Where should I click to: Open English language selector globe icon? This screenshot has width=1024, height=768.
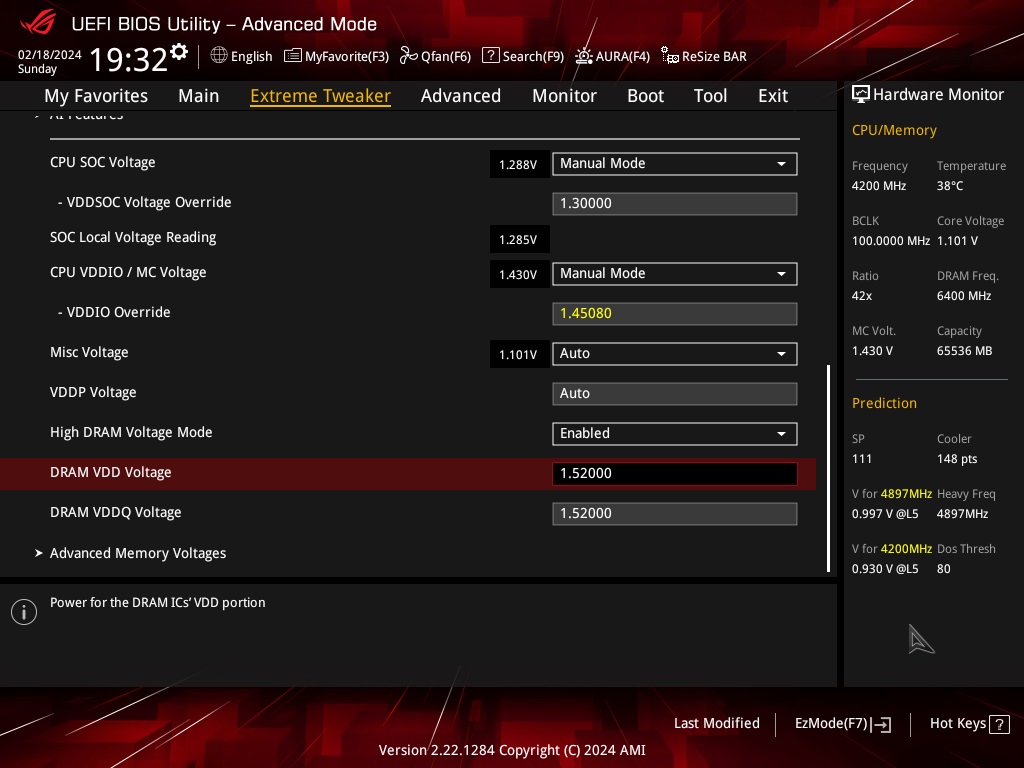(x=219, y=56)
